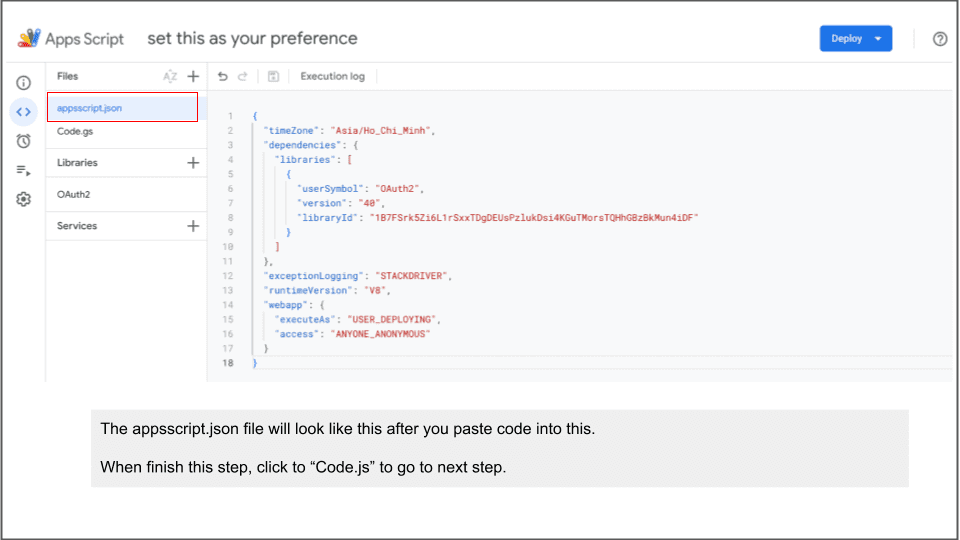
Task: Add a new file with plus icon
Action: (193, 76)
